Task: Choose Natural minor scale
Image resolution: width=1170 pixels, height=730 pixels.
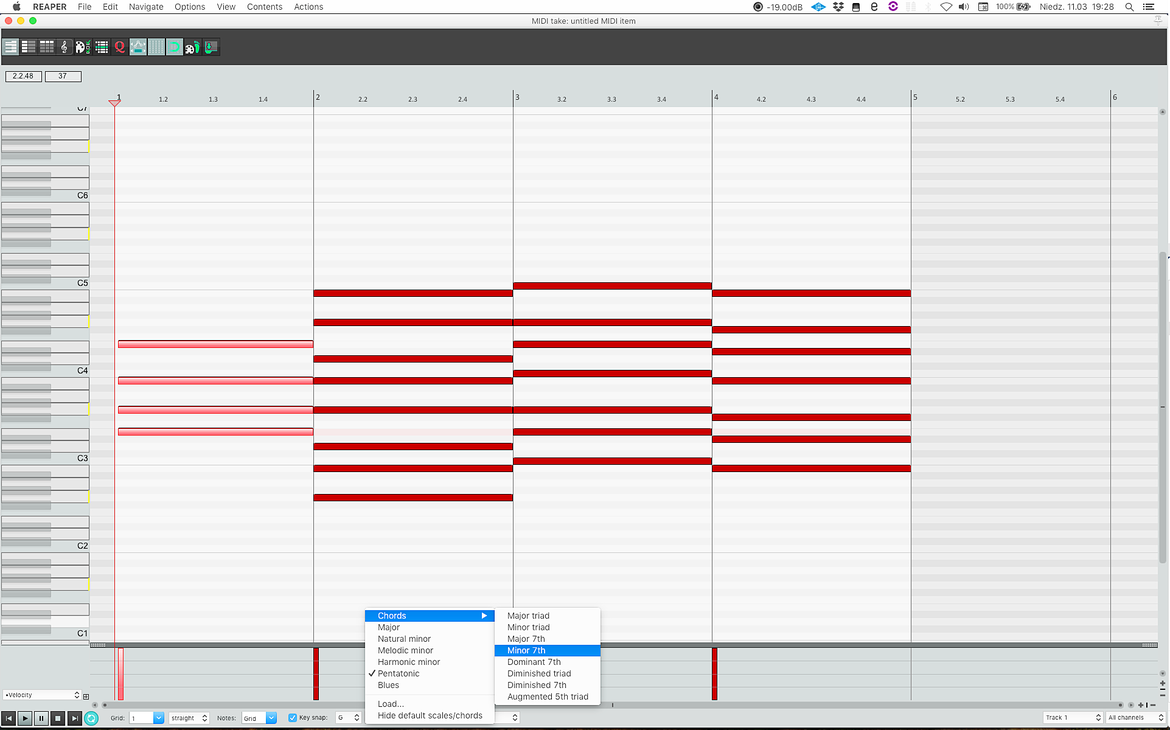Action: 429,639
